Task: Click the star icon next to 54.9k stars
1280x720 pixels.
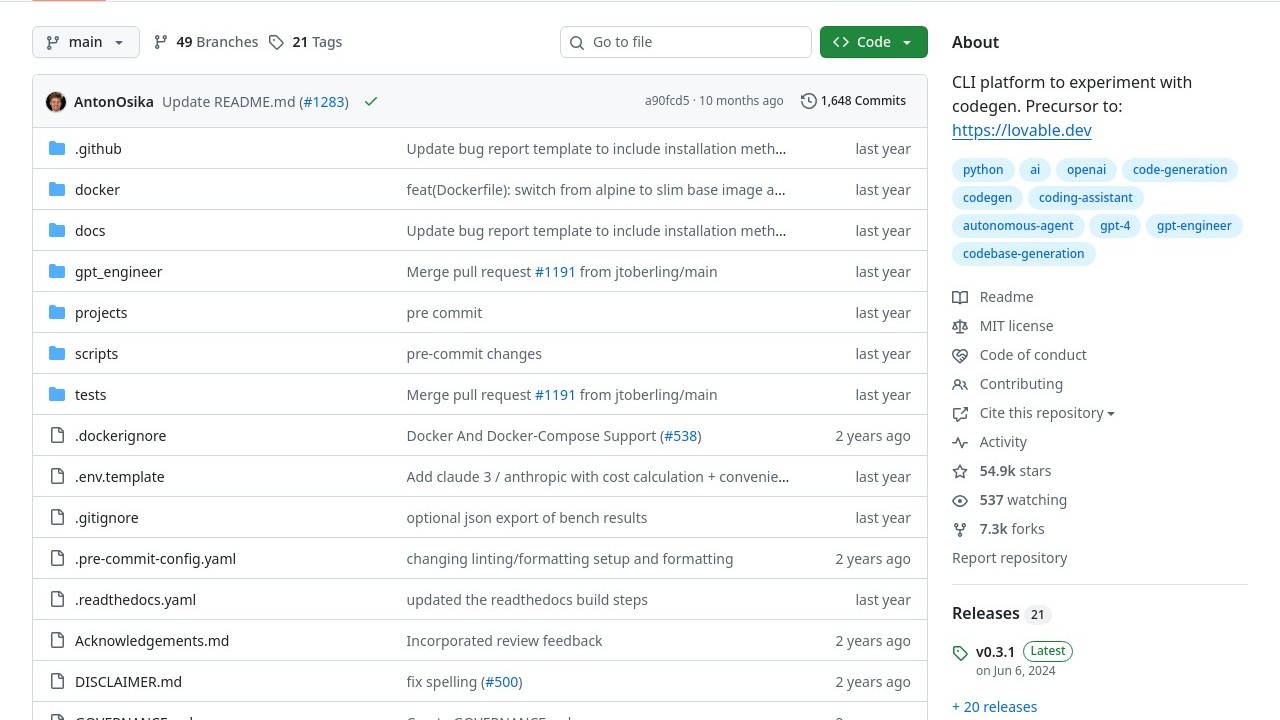Action: [x=960, y=471]
